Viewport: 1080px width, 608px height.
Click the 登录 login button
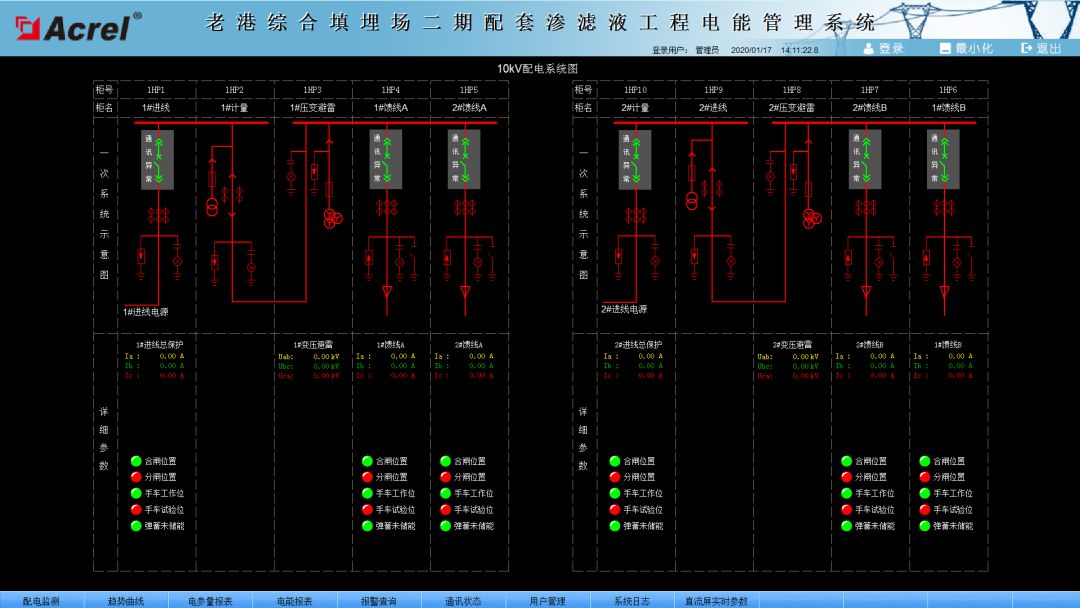pyautogui.click(x=884, y=48)
